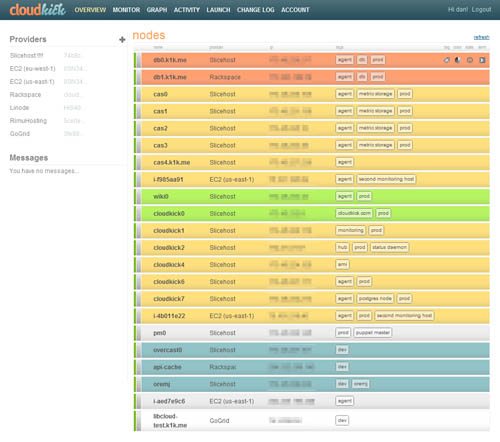Click the dev tag on overcast0 row

tap(342, 349)
